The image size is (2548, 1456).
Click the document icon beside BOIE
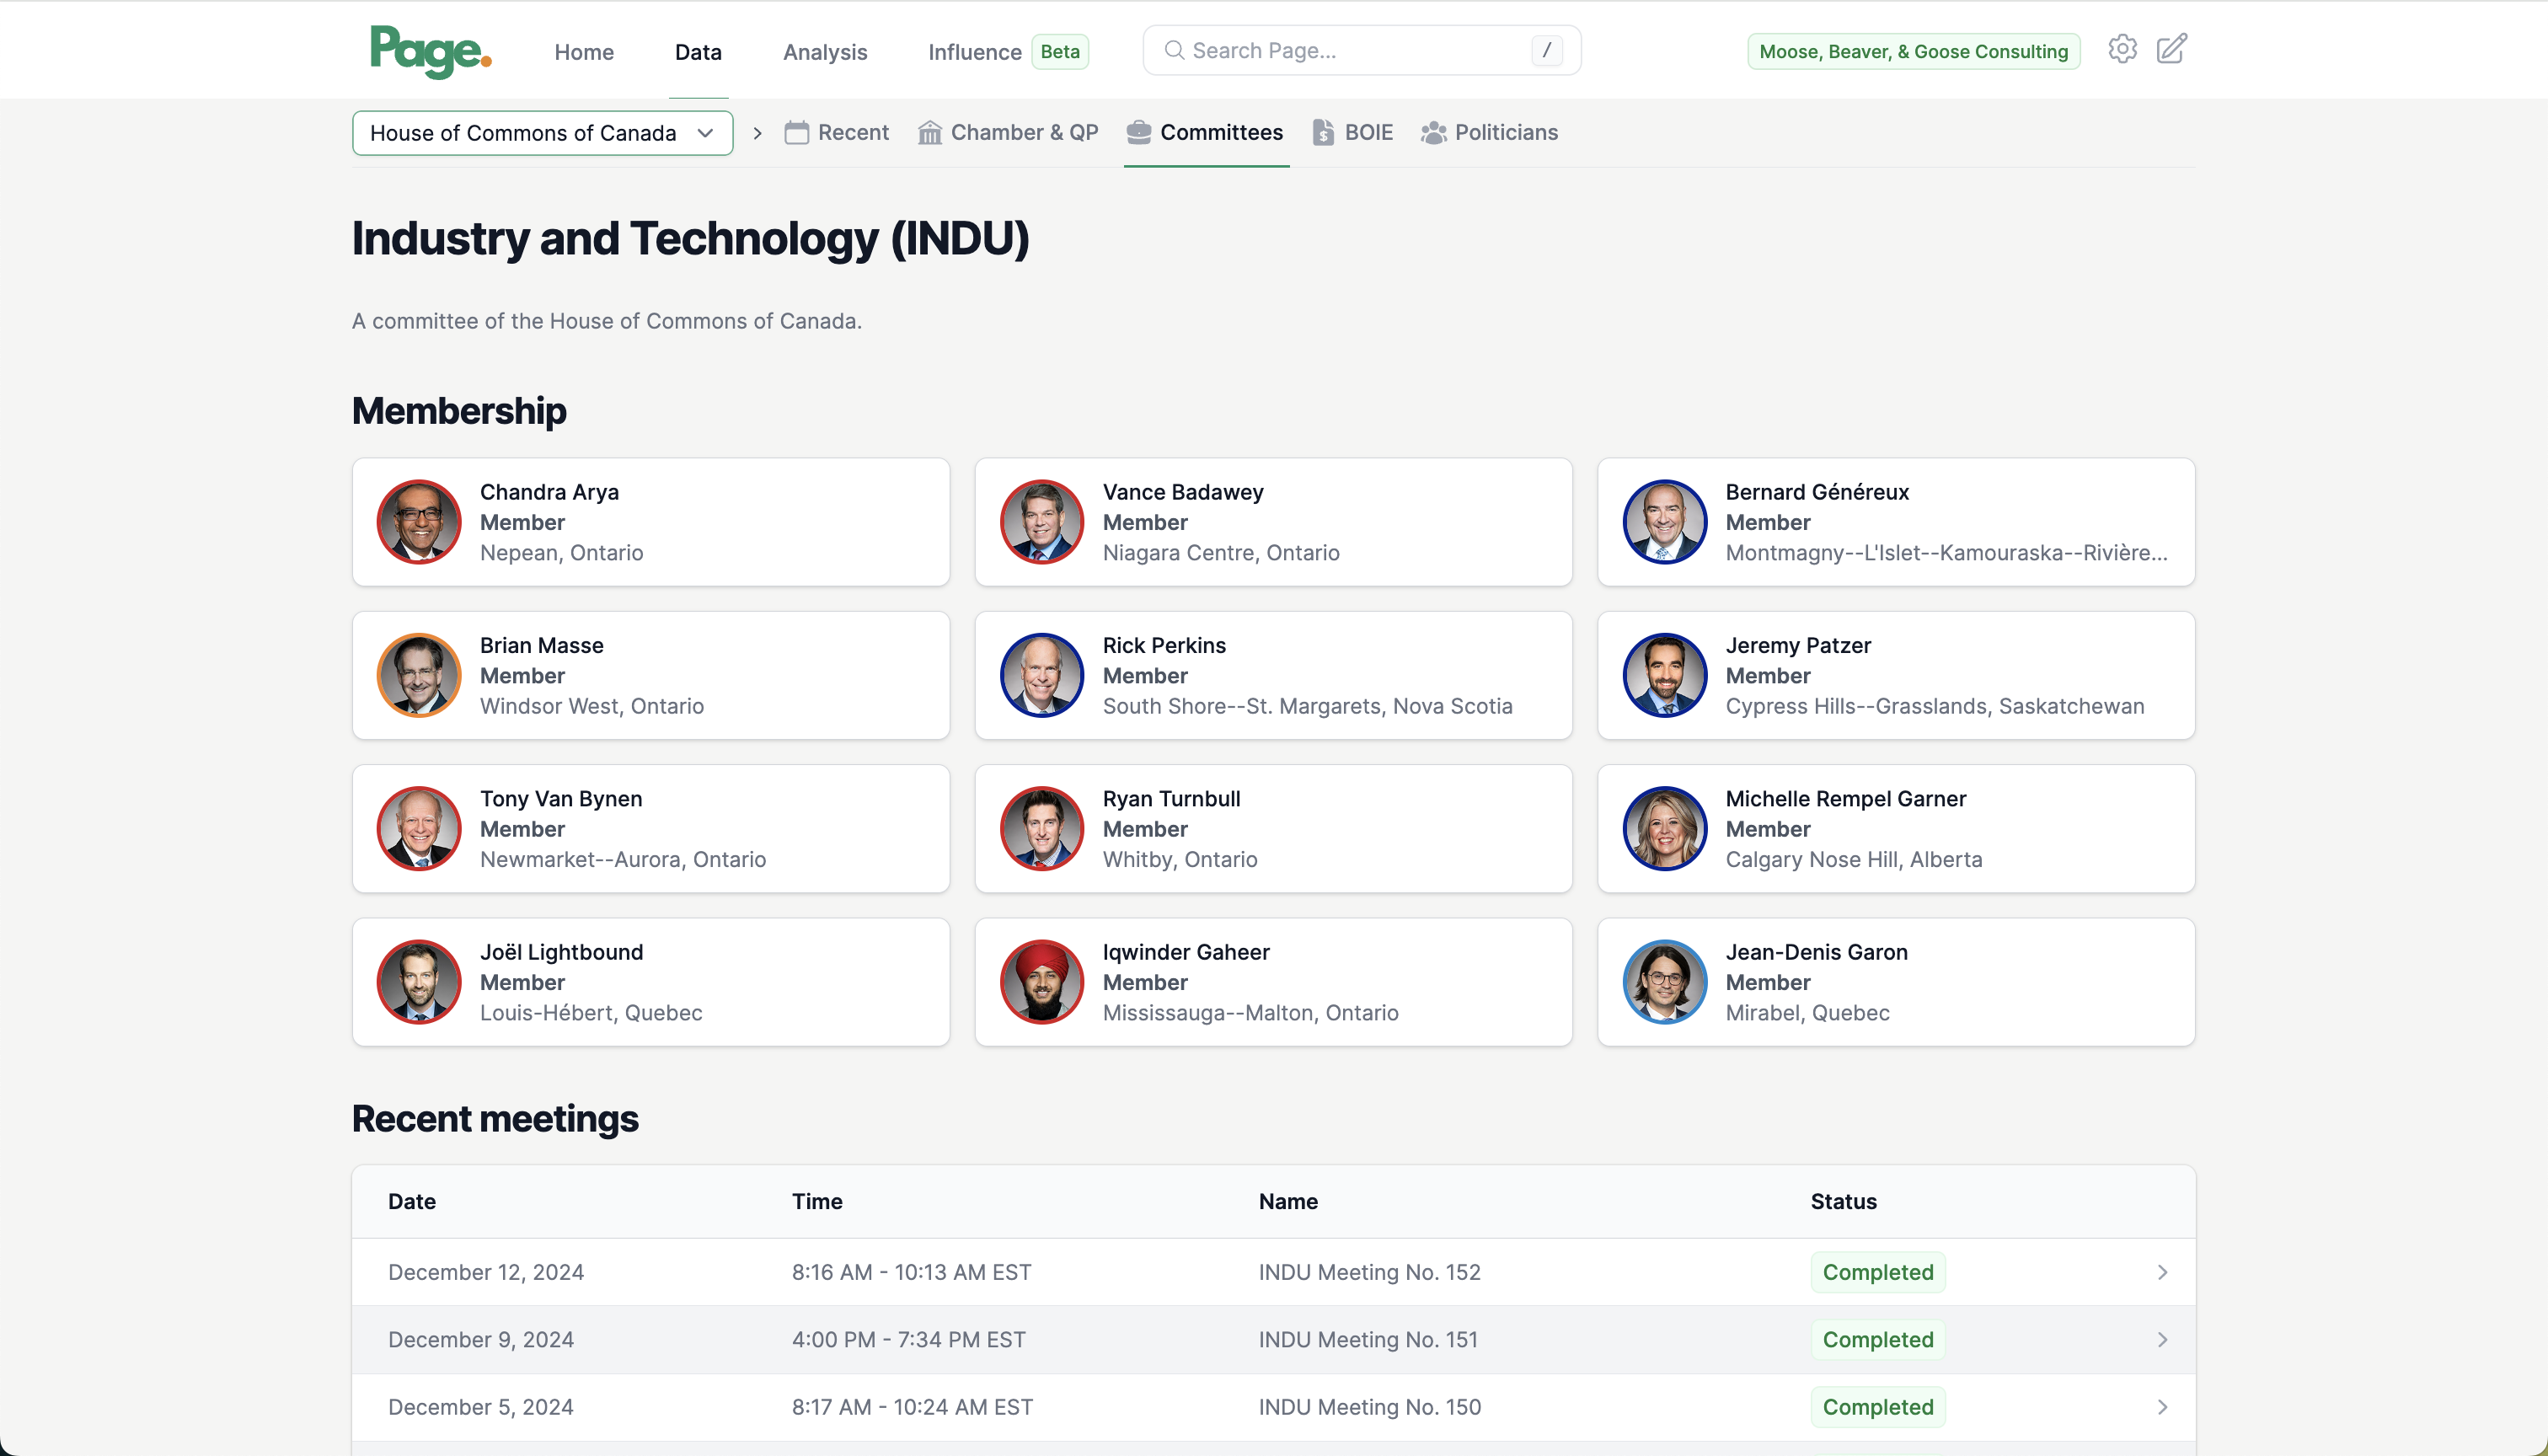coord(1323,132)
